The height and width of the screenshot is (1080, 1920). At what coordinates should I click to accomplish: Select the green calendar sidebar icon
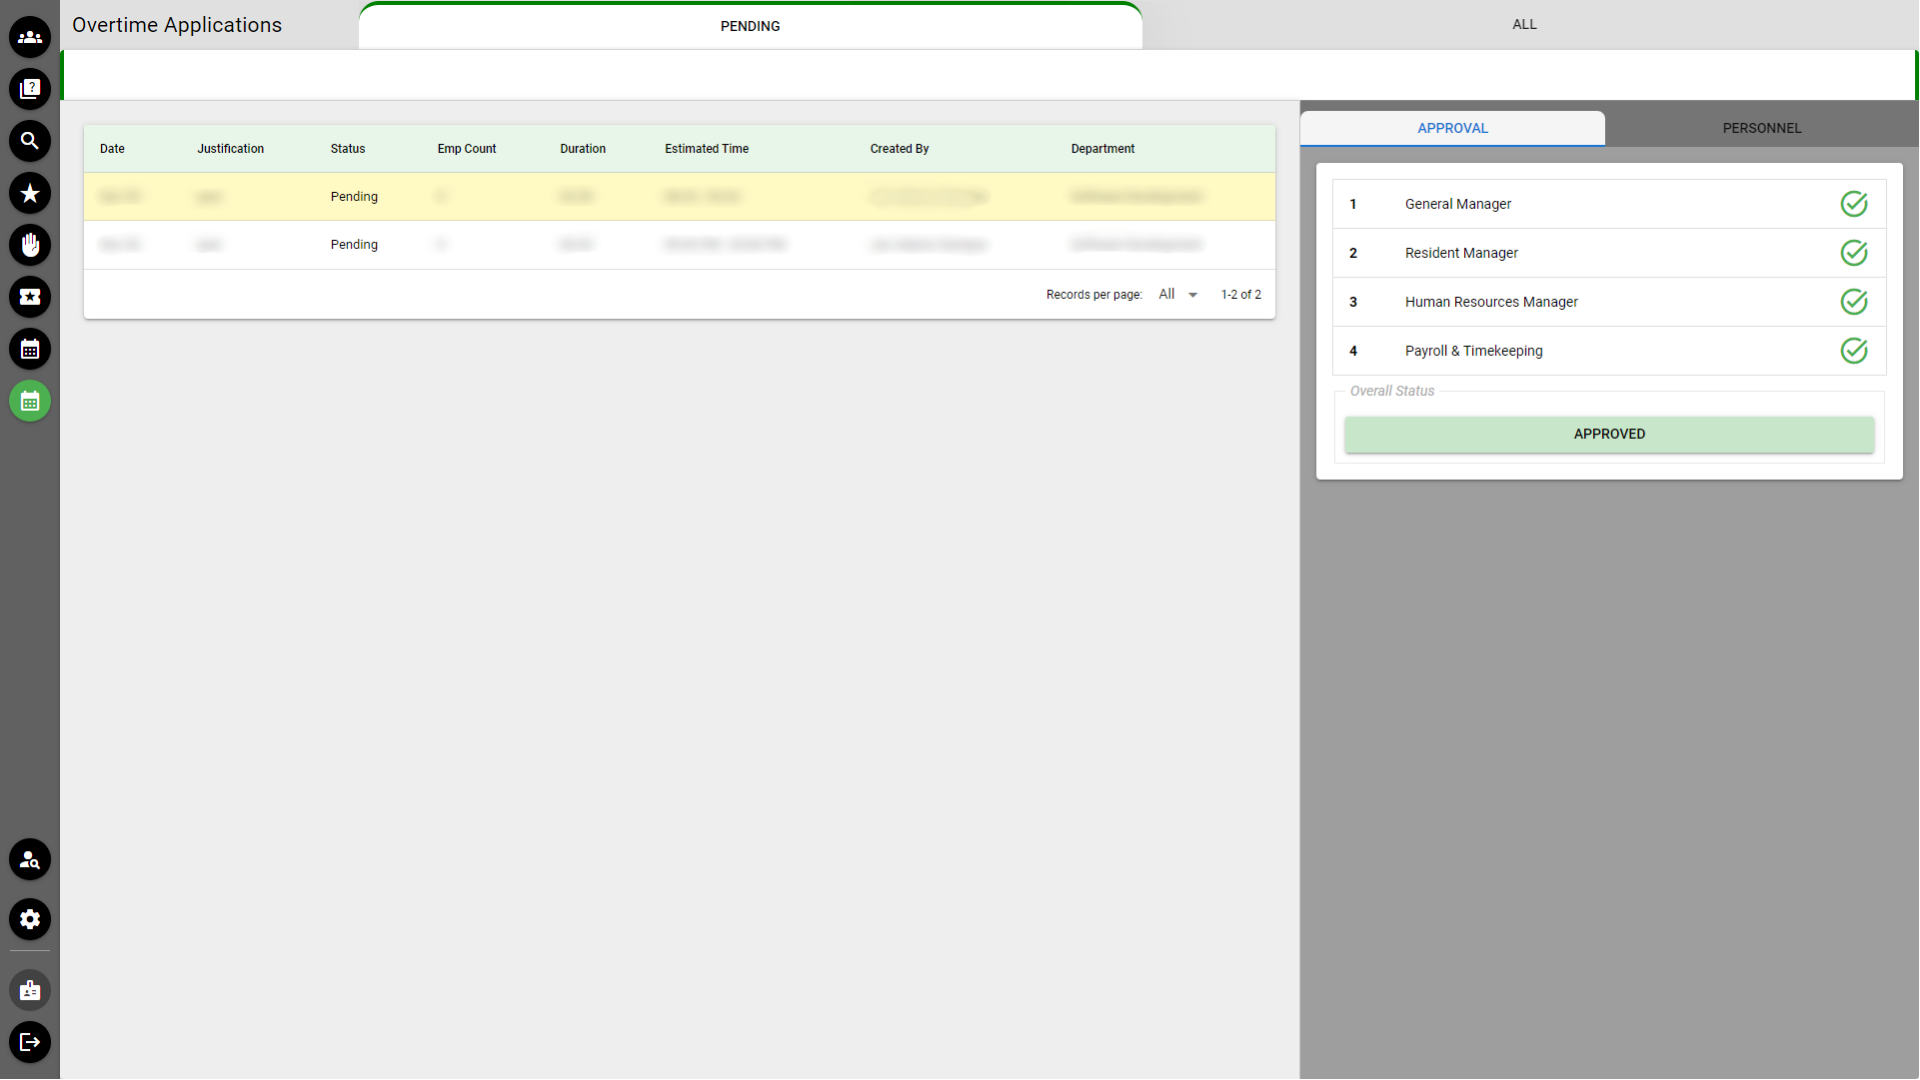30,401
